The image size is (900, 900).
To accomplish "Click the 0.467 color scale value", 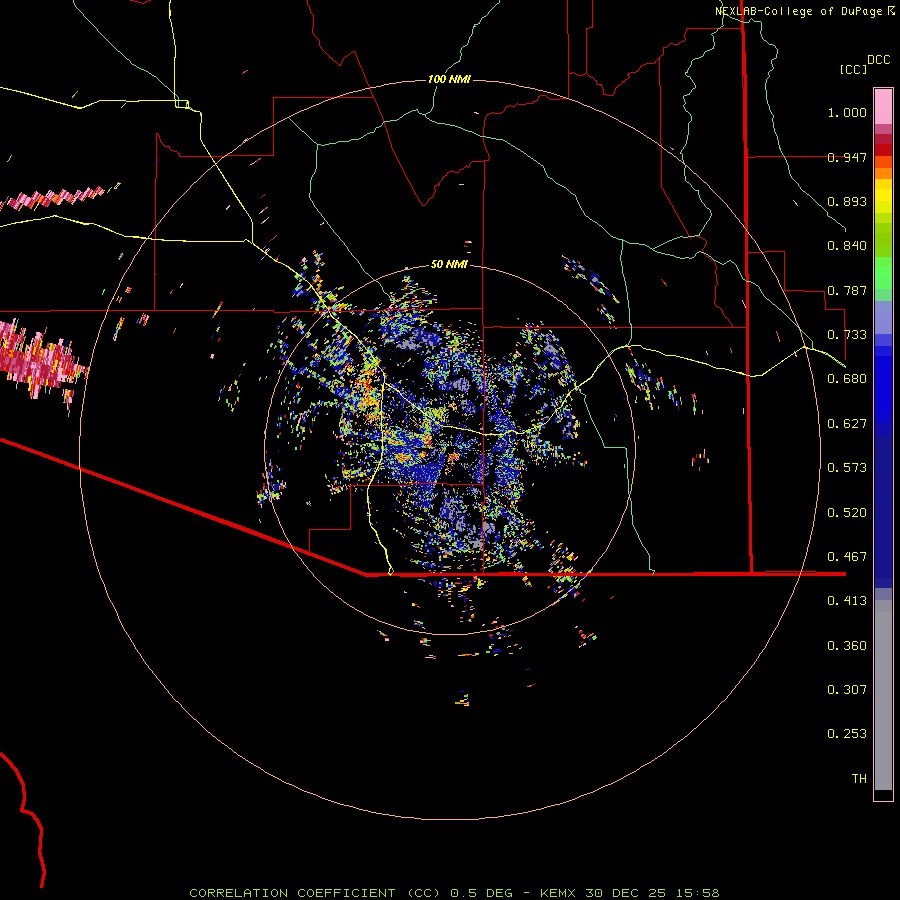I will point(847,557).
